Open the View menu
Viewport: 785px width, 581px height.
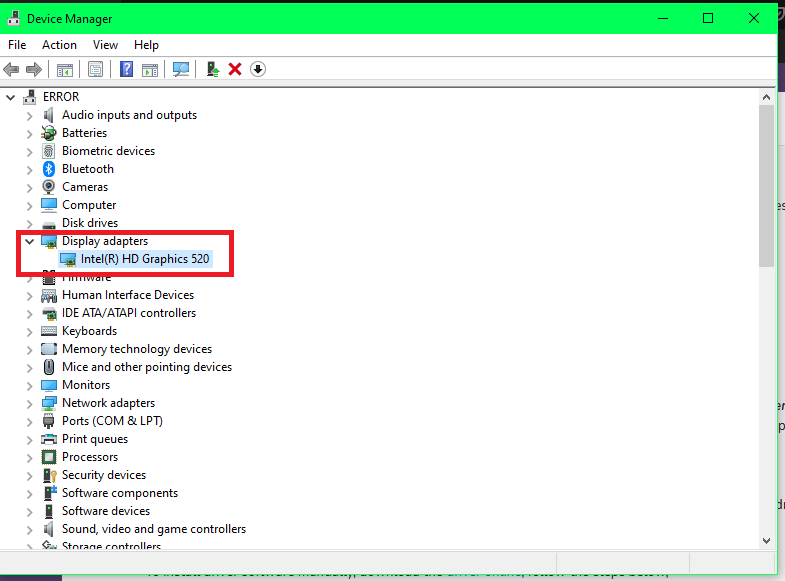click(x=105, y=45)
